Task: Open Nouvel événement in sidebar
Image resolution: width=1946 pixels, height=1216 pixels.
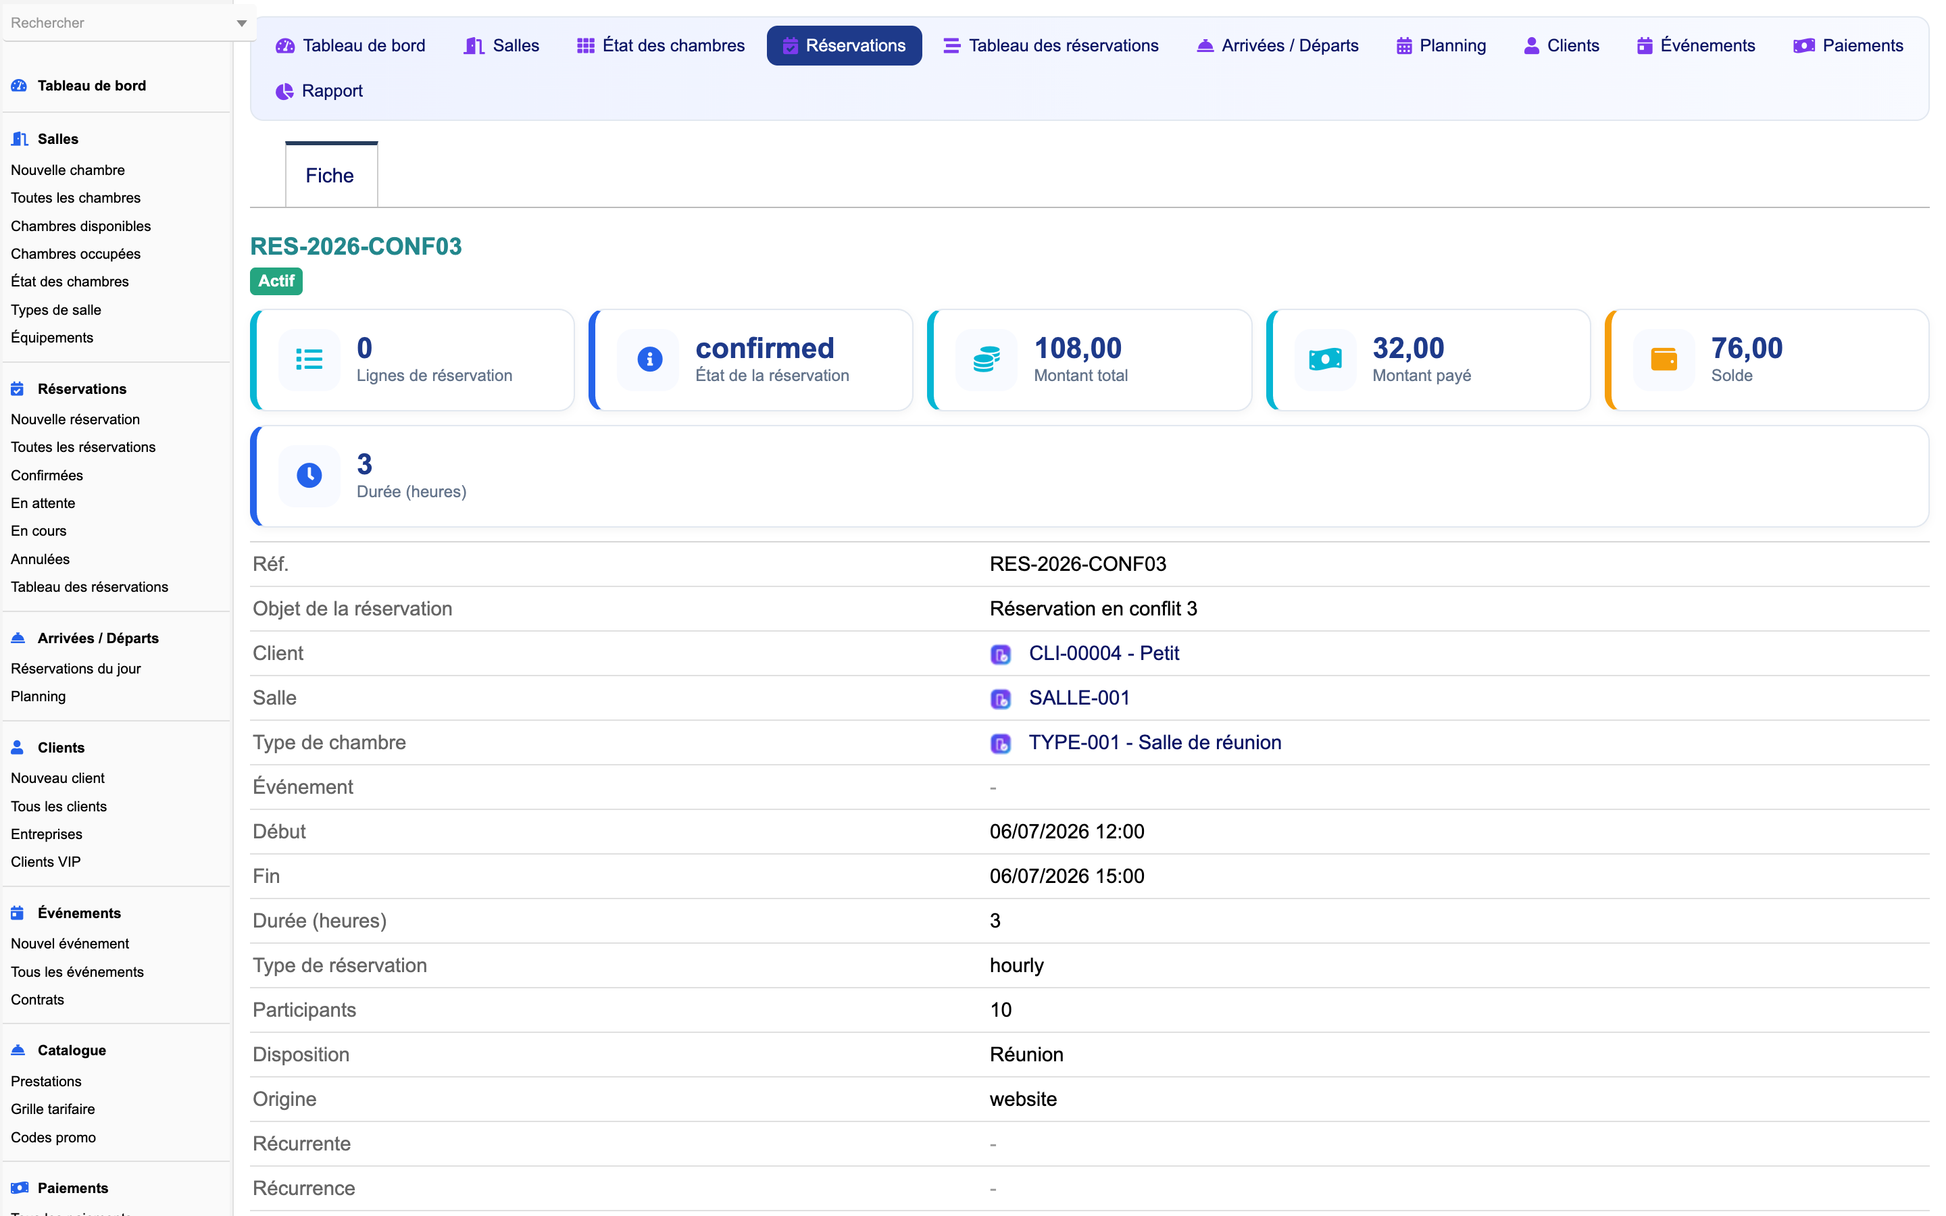Action: (x=70, y=944)
